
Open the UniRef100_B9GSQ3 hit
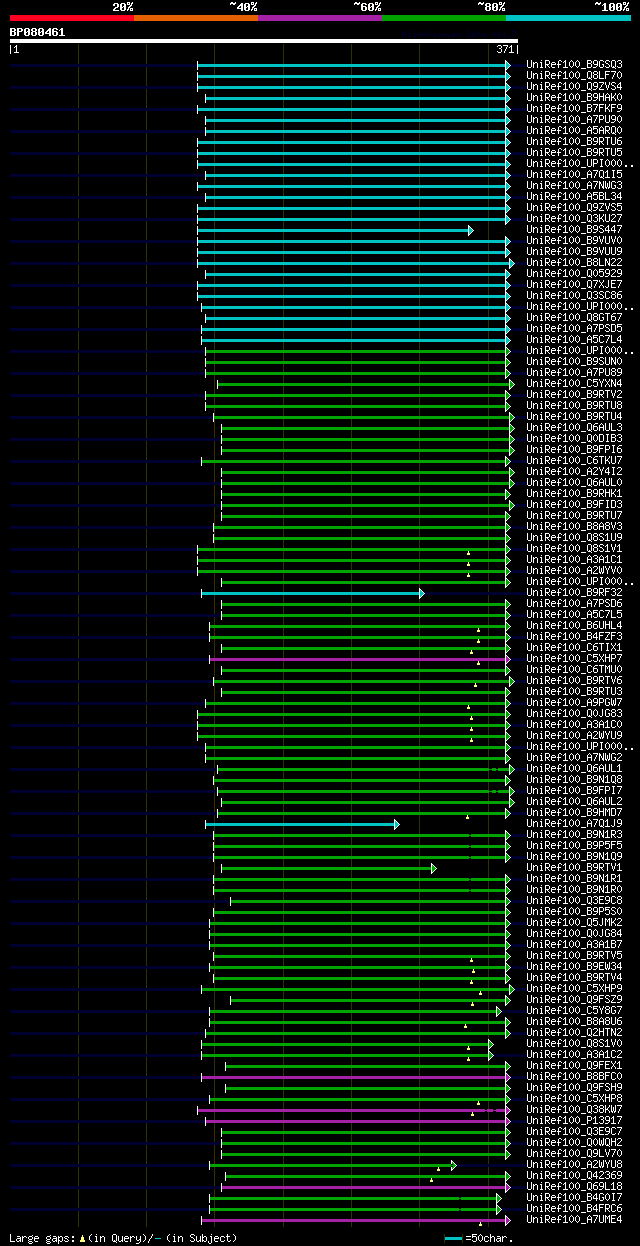[x=575, y=64]
